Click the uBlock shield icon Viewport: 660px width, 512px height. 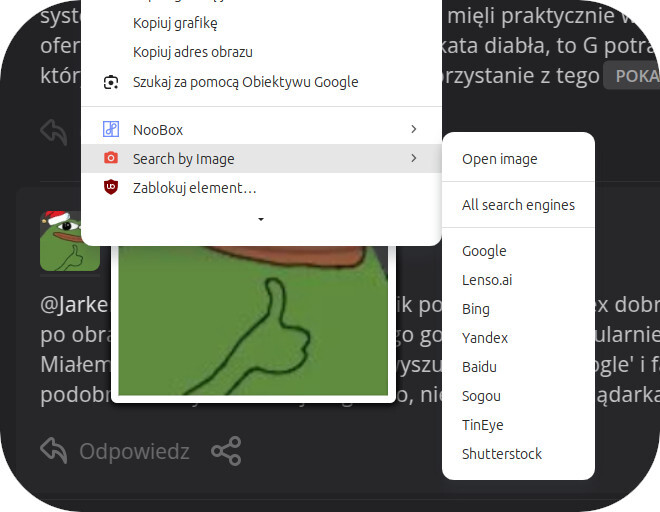(111, 187)
